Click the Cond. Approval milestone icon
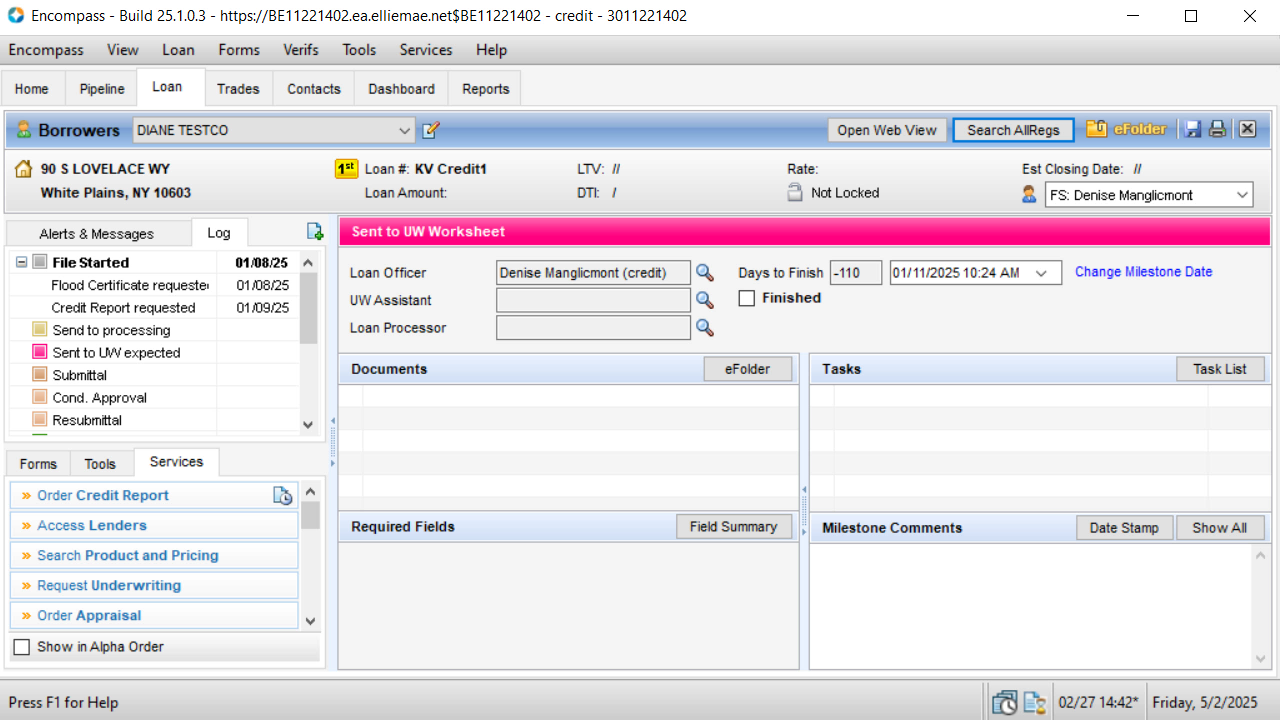1280x720 pixels. coord(40,397)
